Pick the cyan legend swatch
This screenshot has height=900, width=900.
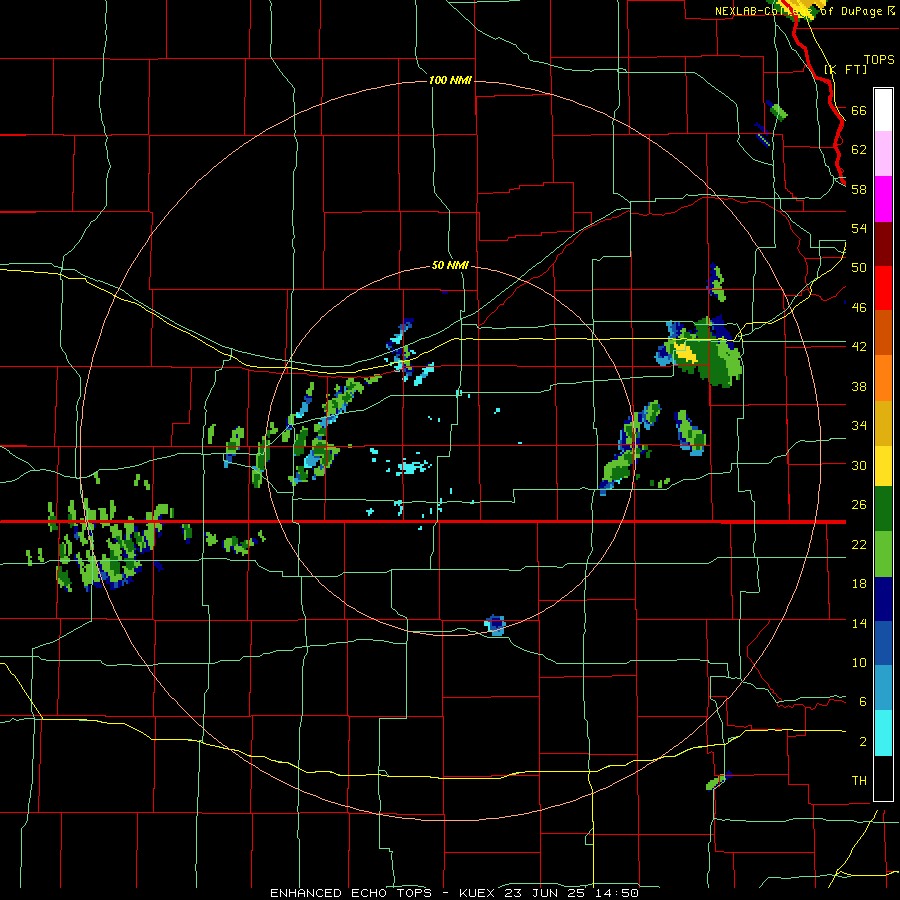tap(883, 732)
